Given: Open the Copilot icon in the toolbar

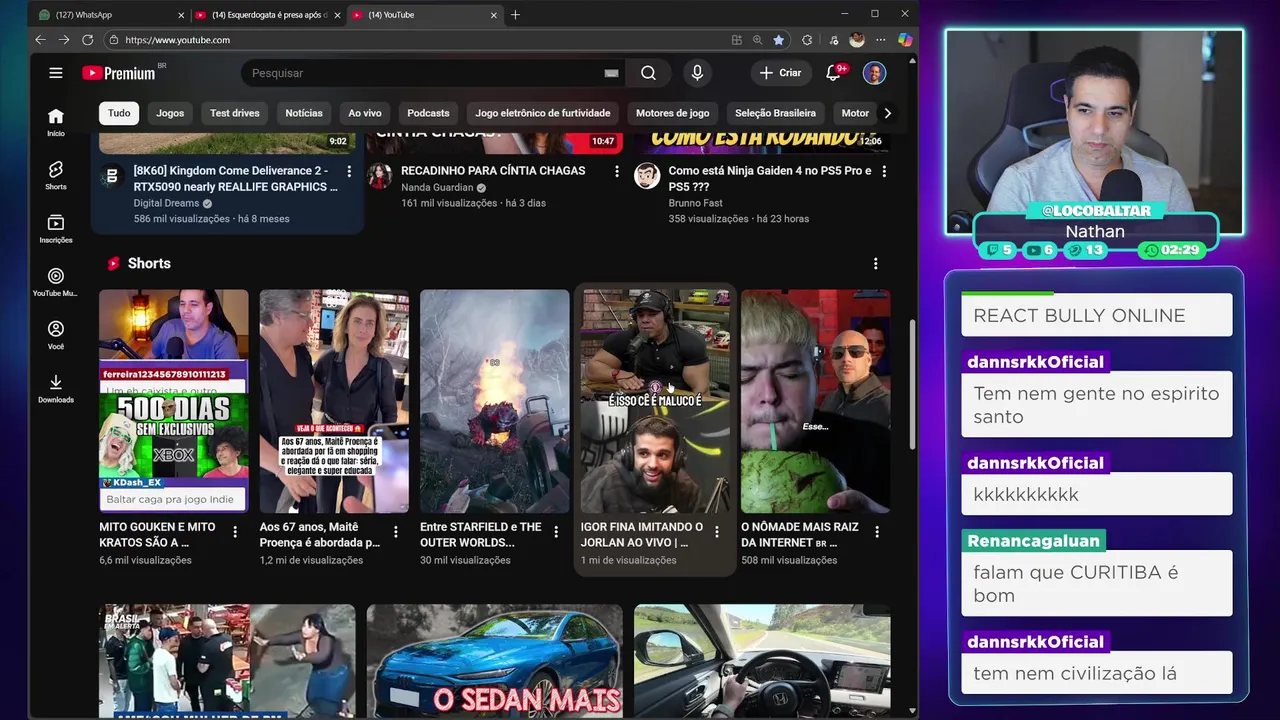Looking at the screenshot, I should [905, 40].
